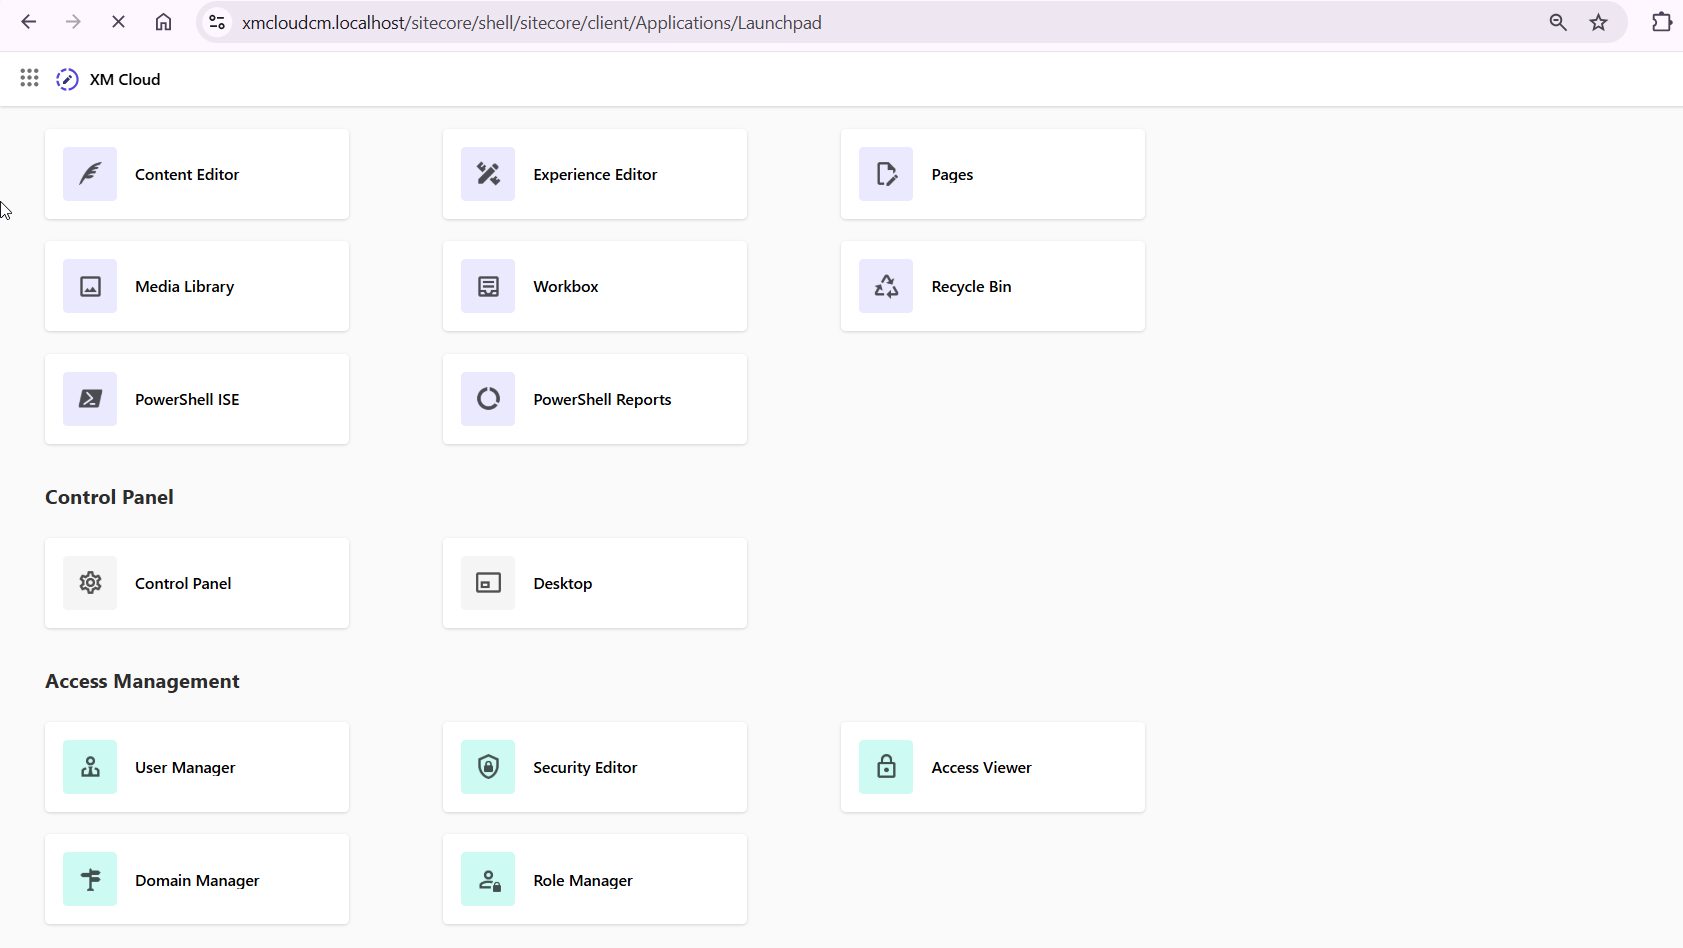The width and height of the screenshot is (1683, 948).
Task: Open Domain Manager signpost icon
Action: coord(90,879)
